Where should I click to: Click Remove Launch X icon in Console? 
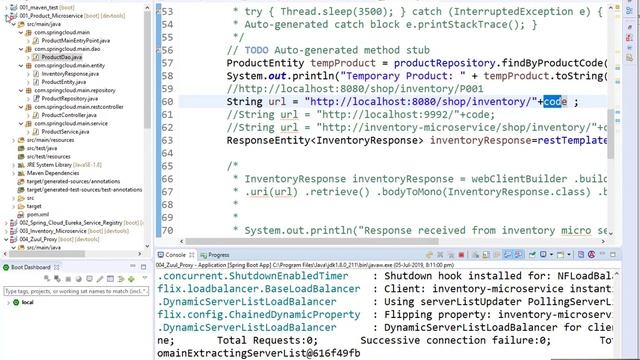click(x=440, y=255)
